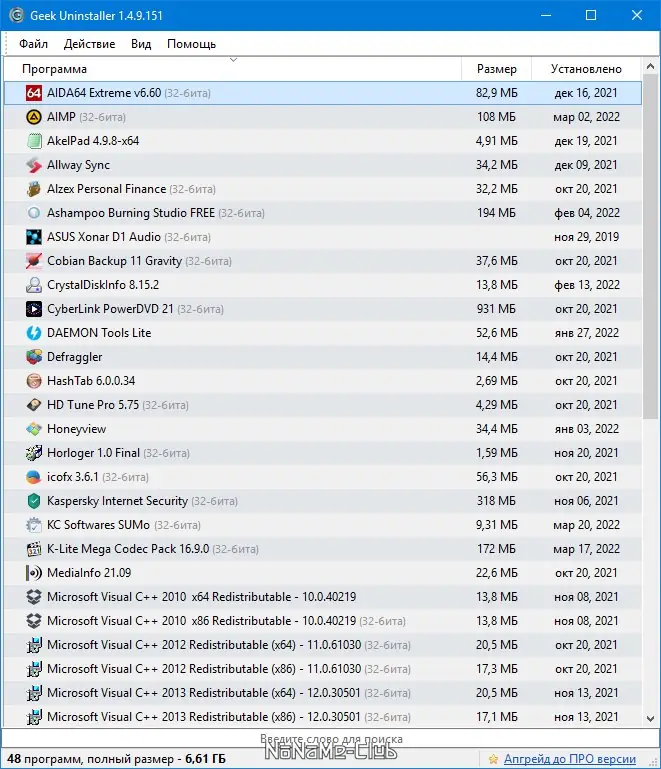This screenshot has height=769, width=661.
Task: Click the KC Softwares SUMo icon
Action: (34, 525)
